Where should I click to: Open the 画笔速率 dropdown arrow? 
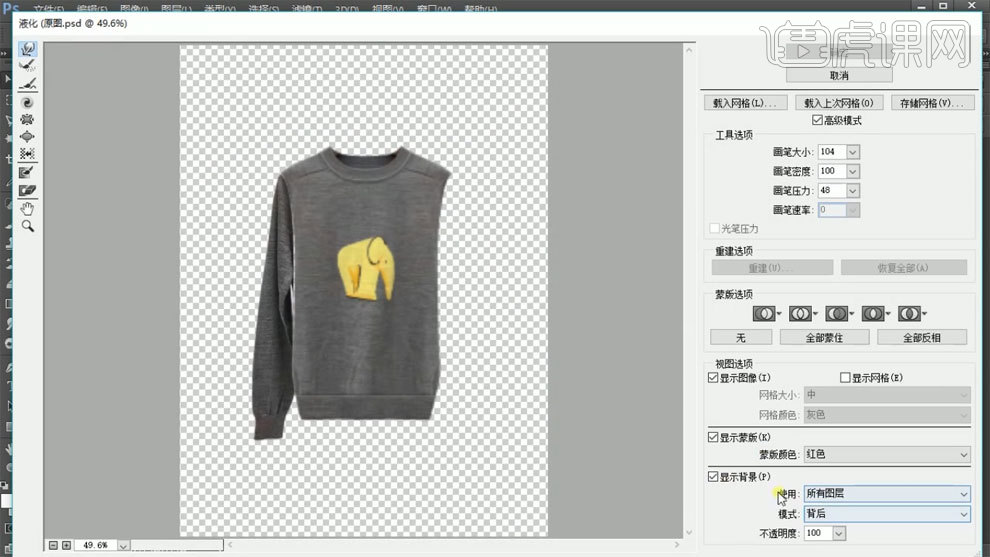852,210
